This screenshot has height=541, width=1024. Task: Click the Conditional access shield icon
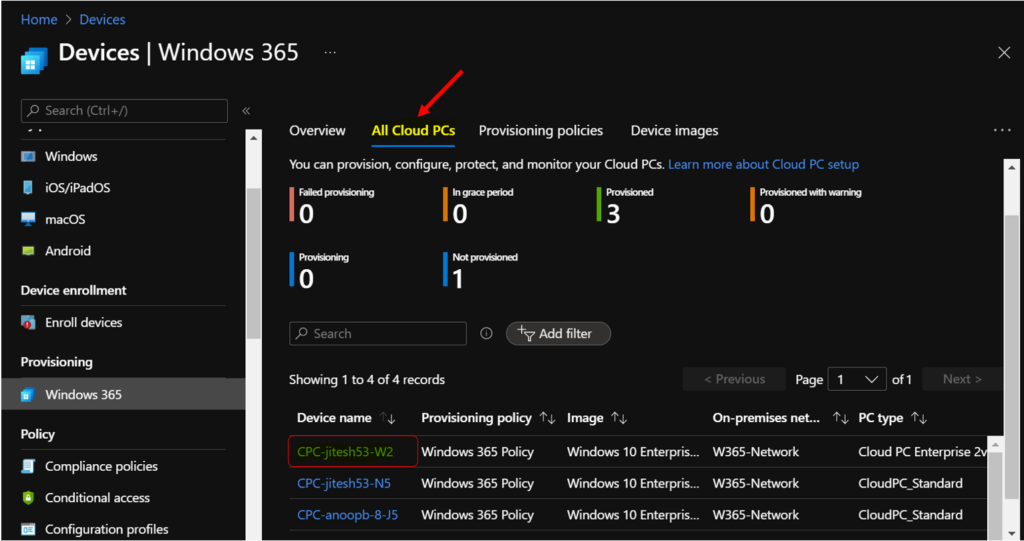[28, 498]
